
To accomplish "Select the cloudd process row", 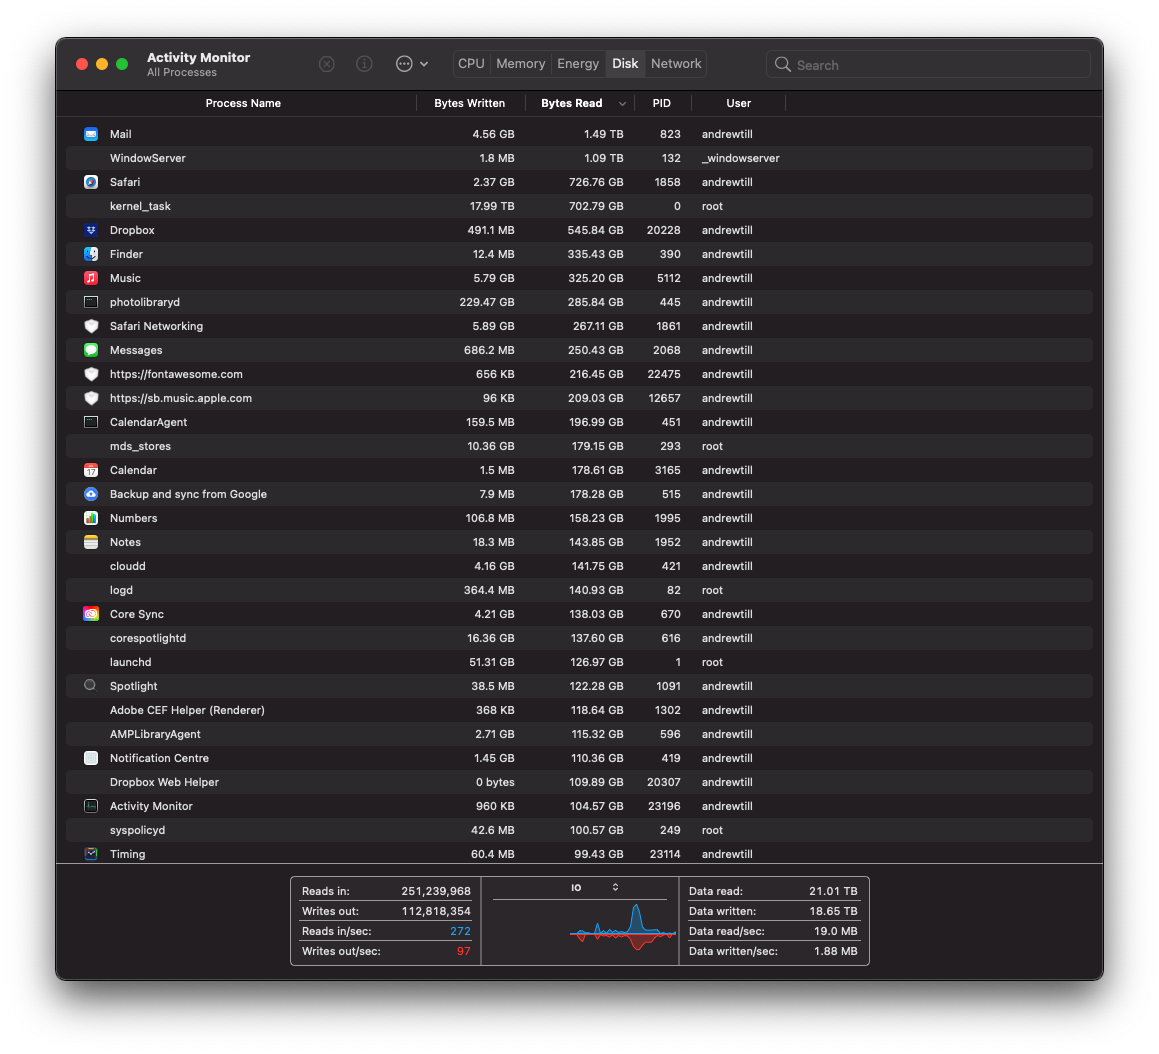I will click(580, 566).
